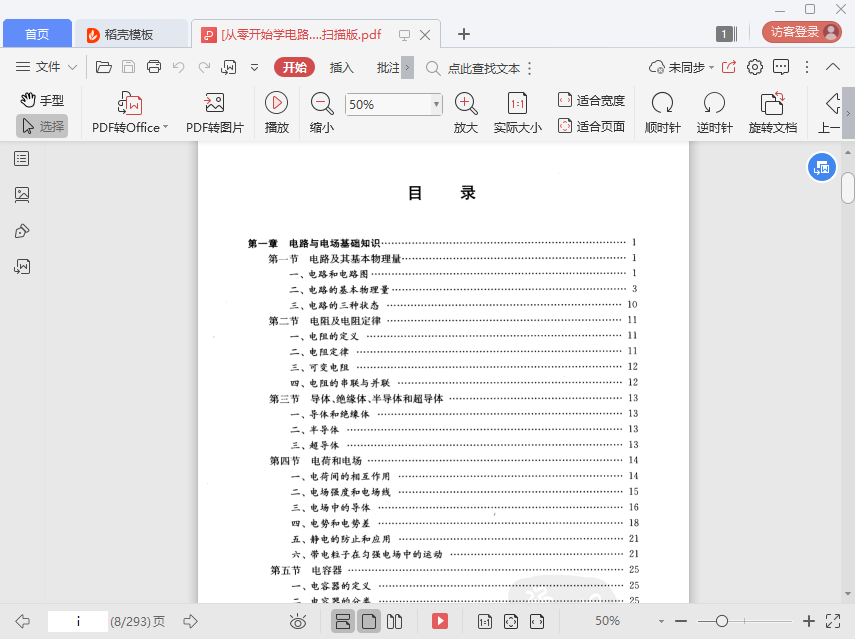Open the outline bookmarks sidebar panel
This screenshot has width=855, height=639.
(22, 159)
